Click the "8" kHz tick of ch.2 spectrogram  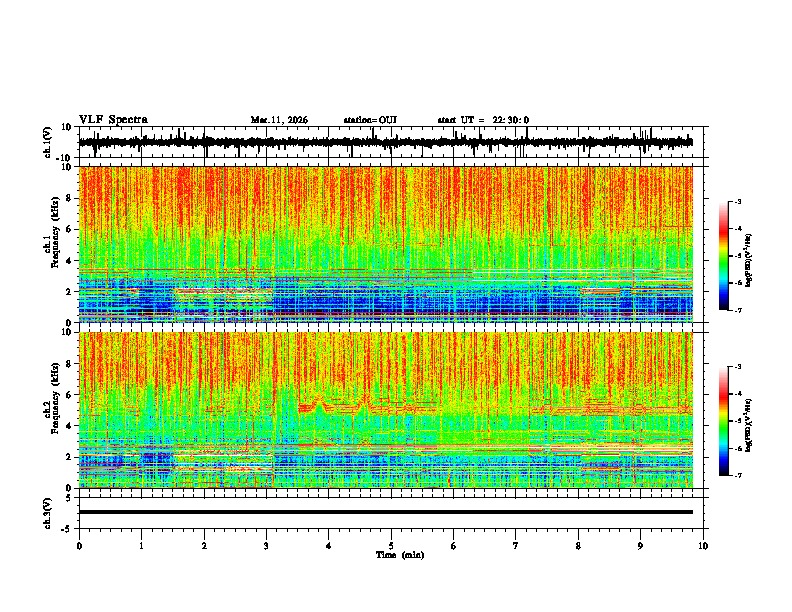click(69, 363)
